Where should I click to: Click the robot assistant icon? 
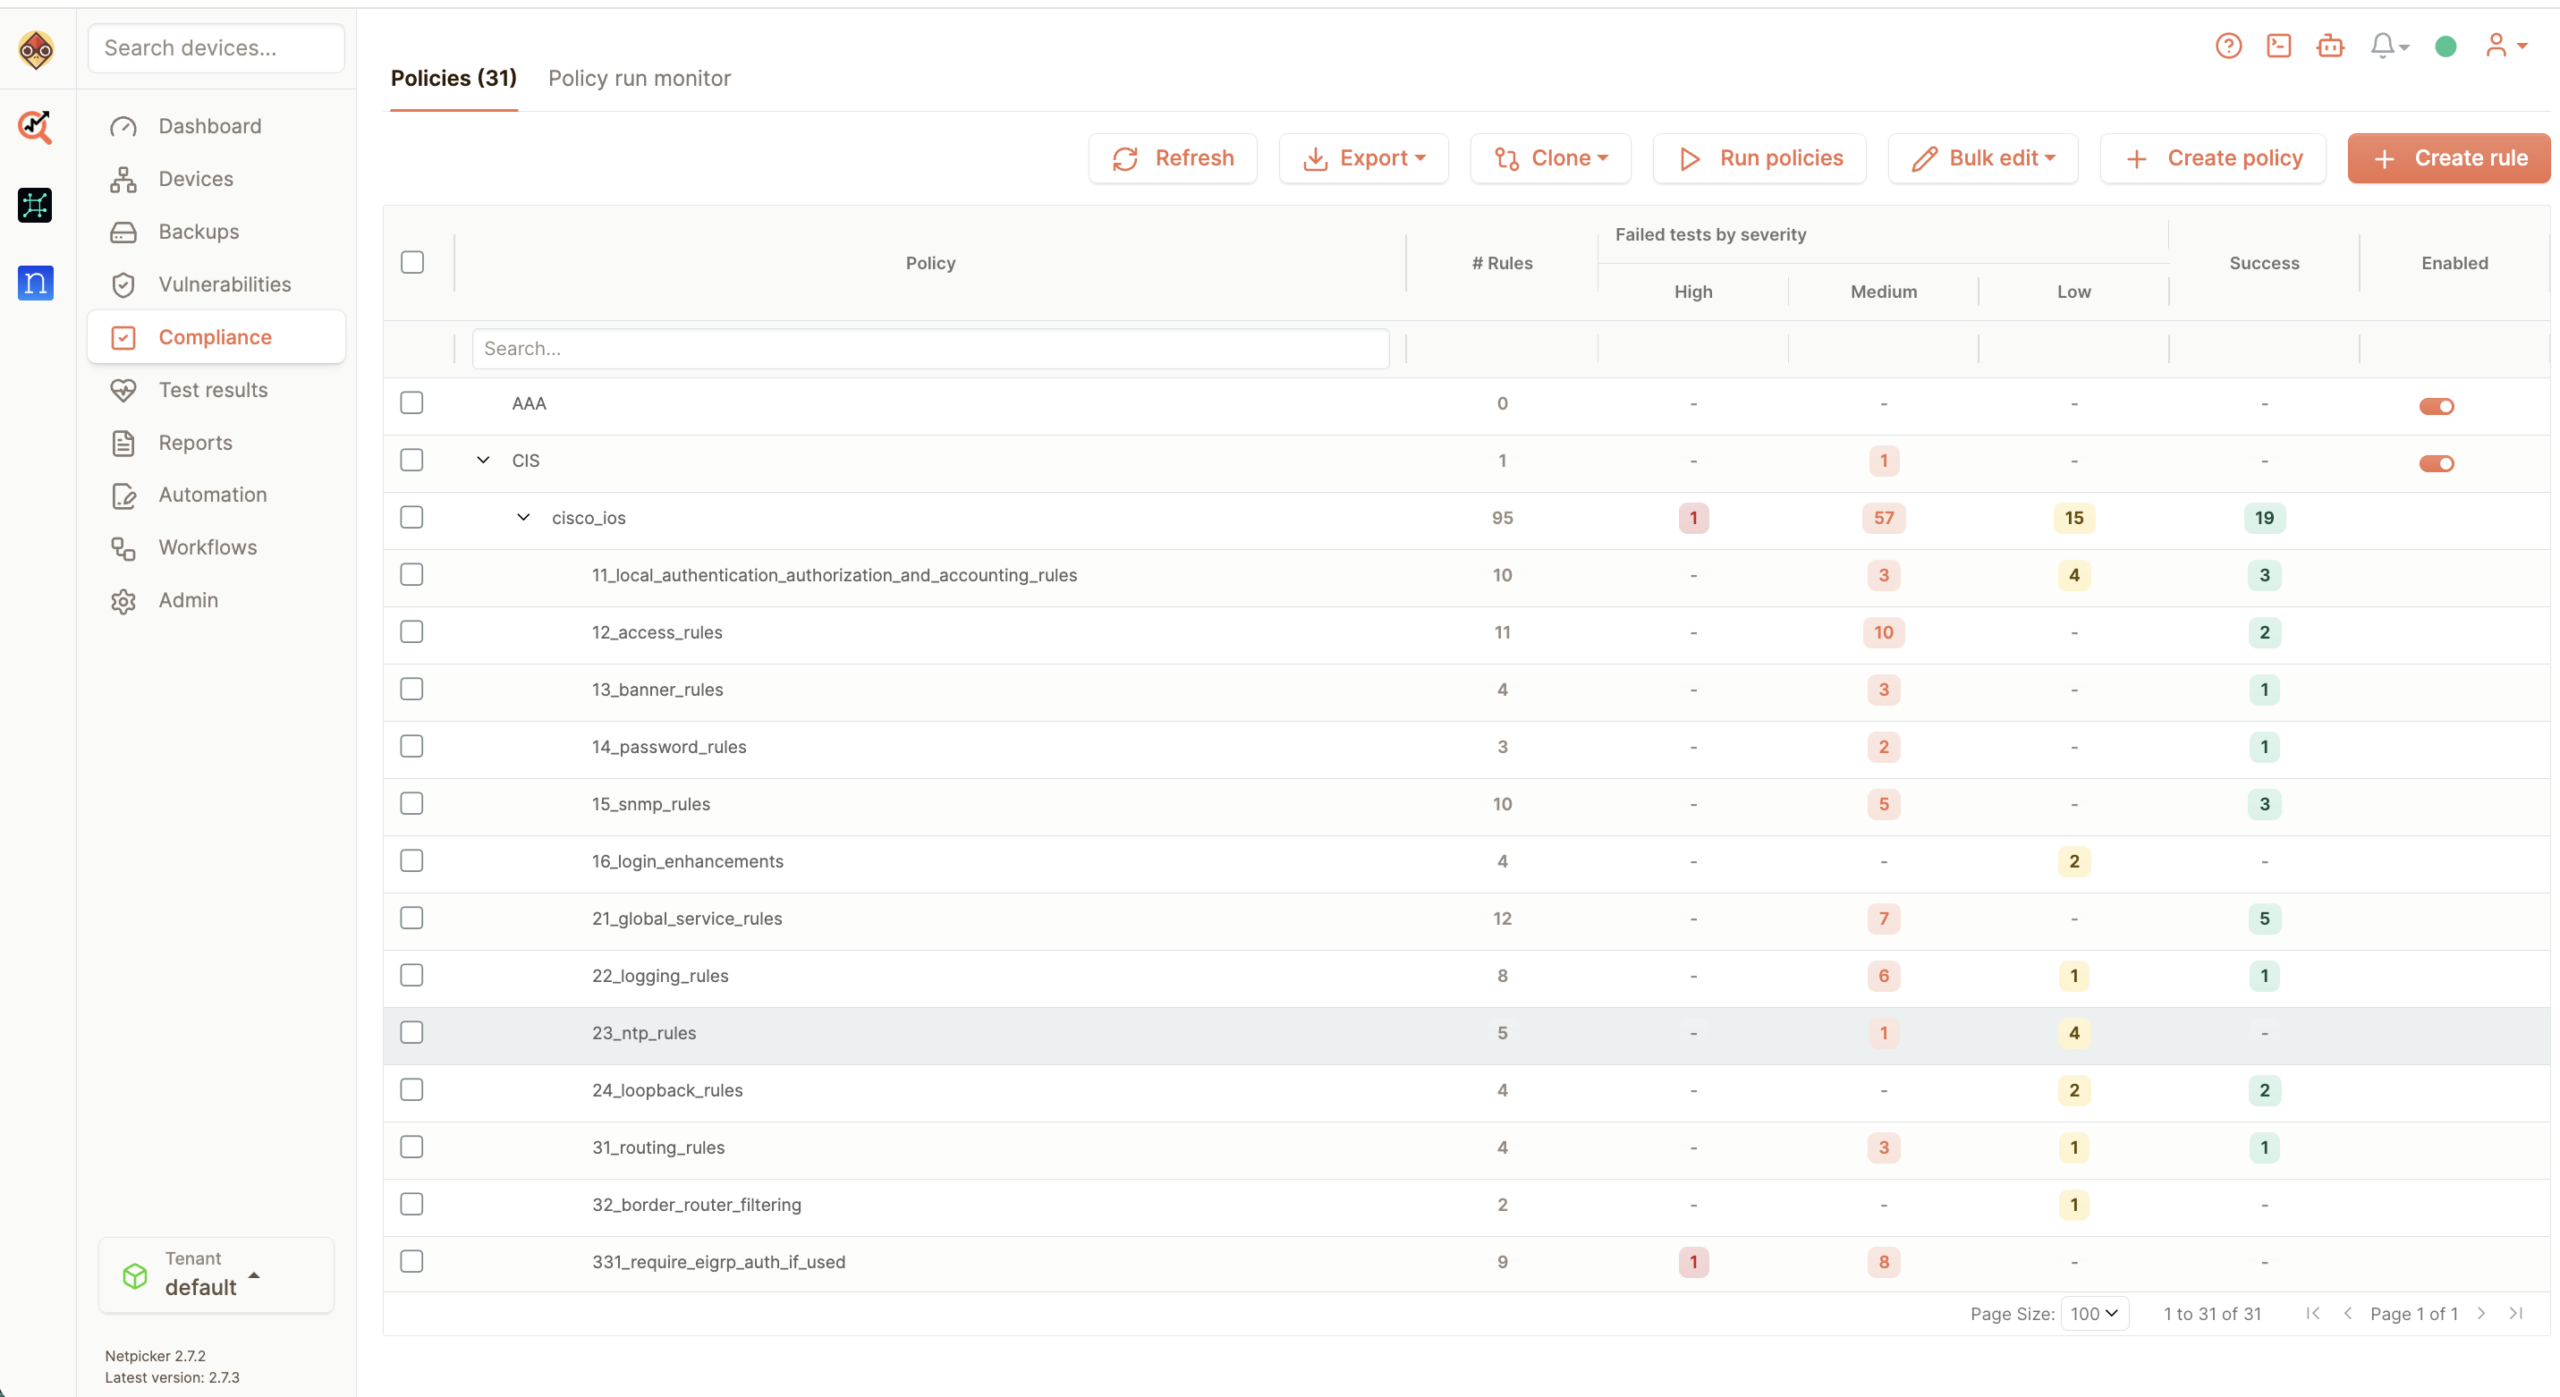click(x=2330, y=46)
